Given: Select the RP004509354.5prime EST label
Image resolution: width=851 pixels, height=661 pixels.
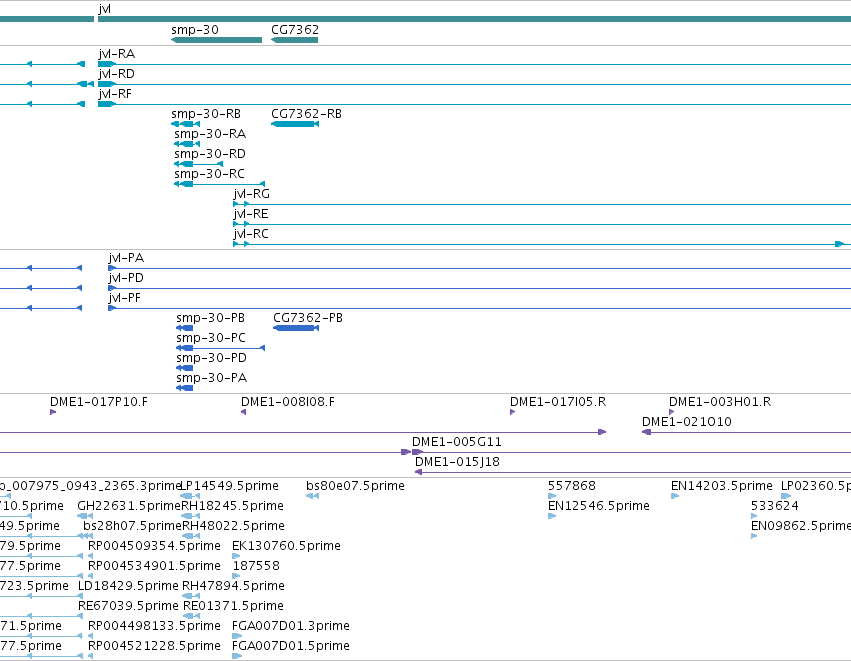Looking at the screenshot, I should click(154, 546).
